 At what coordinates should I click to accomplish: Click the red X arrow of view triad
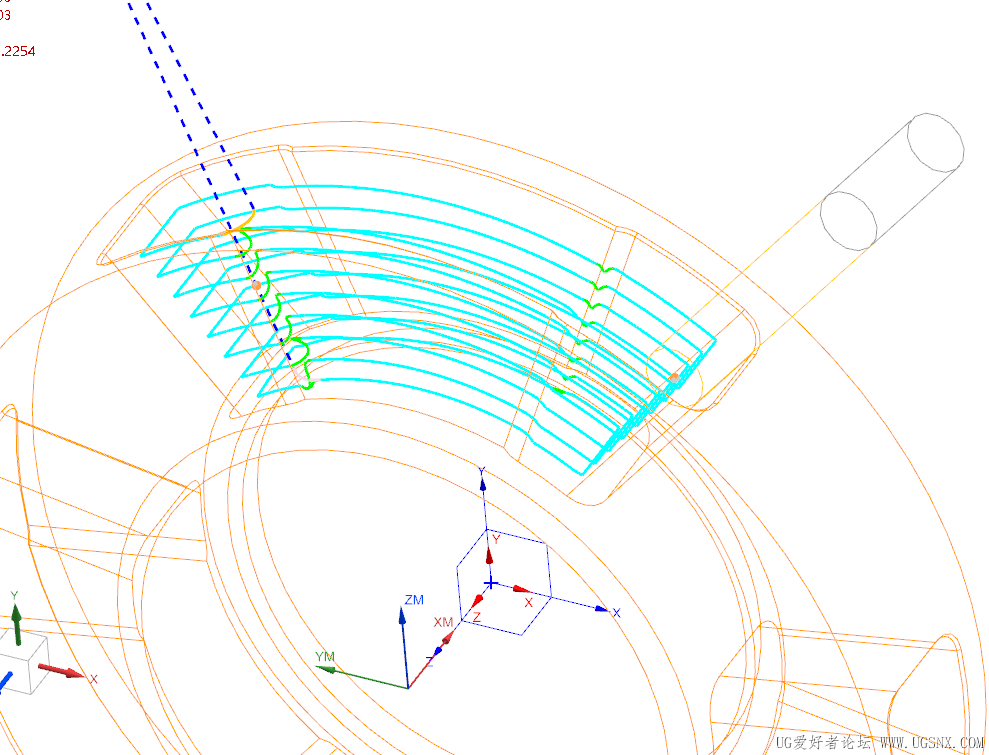point(61,671)
